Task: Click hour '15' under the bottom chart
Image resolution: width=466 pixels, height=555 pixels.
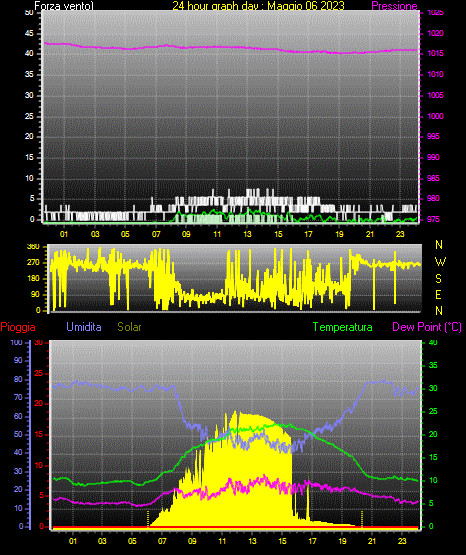Action: tap(282, 541)
